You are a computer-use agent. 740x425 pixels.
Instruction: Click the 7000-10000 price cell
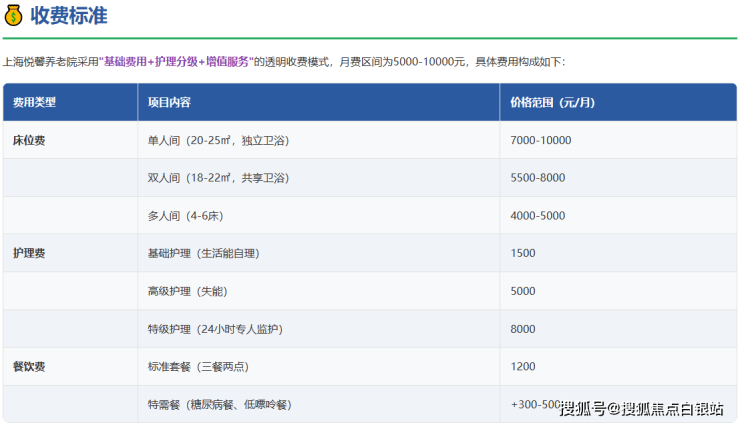tap(540, 140)
